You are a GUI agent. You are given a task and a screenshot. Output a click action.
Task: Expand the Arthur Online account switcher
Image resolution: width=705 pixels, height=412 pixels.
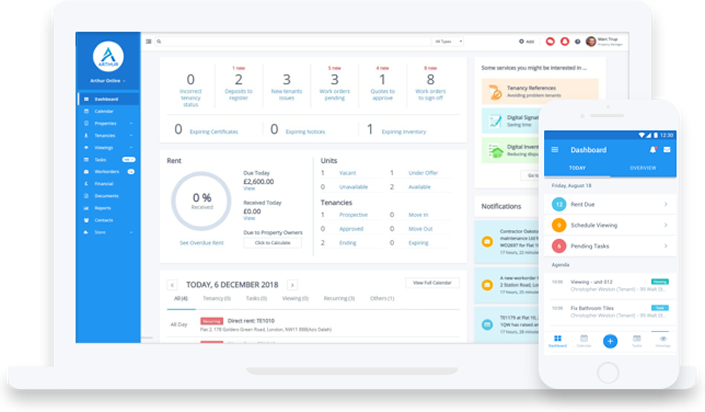tap(107, 83)
